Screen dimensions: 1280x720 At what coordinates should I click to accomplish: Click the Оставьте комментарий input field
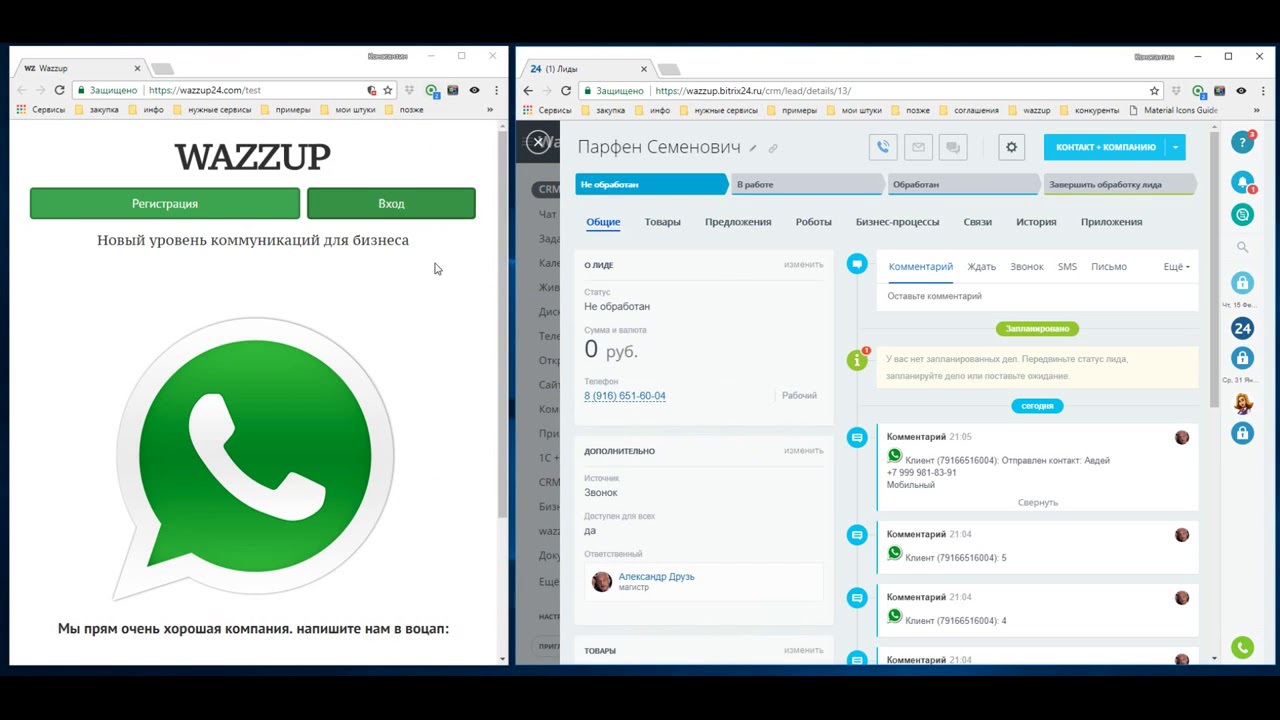coord(1037,296)
